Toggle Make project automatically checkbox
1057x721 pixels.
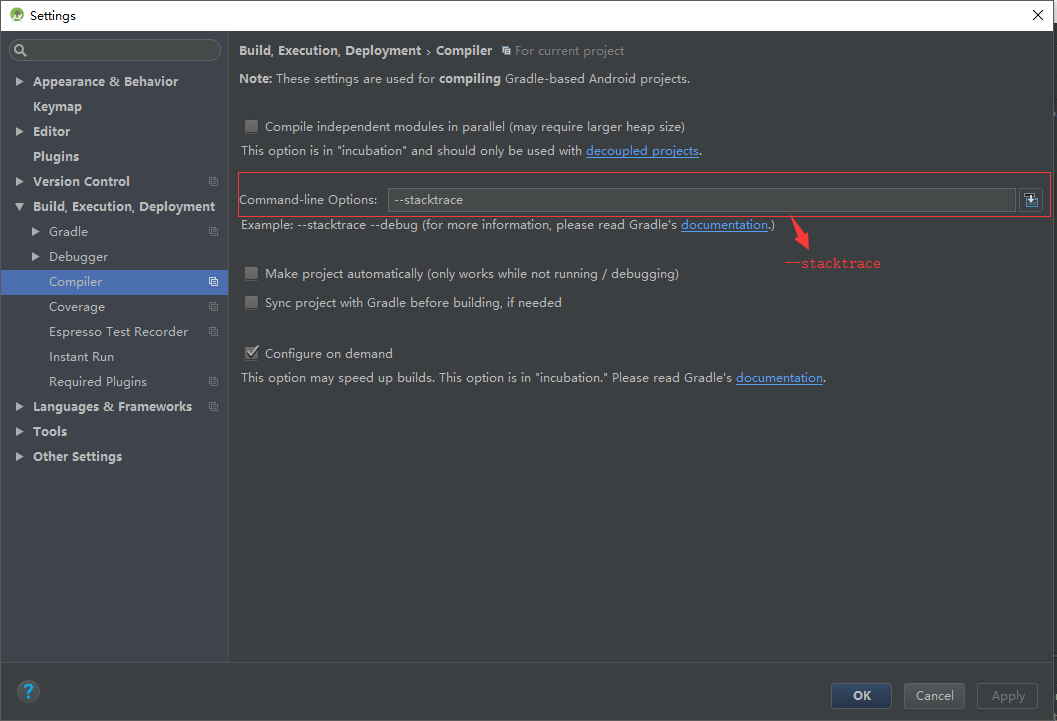[252, 274]
